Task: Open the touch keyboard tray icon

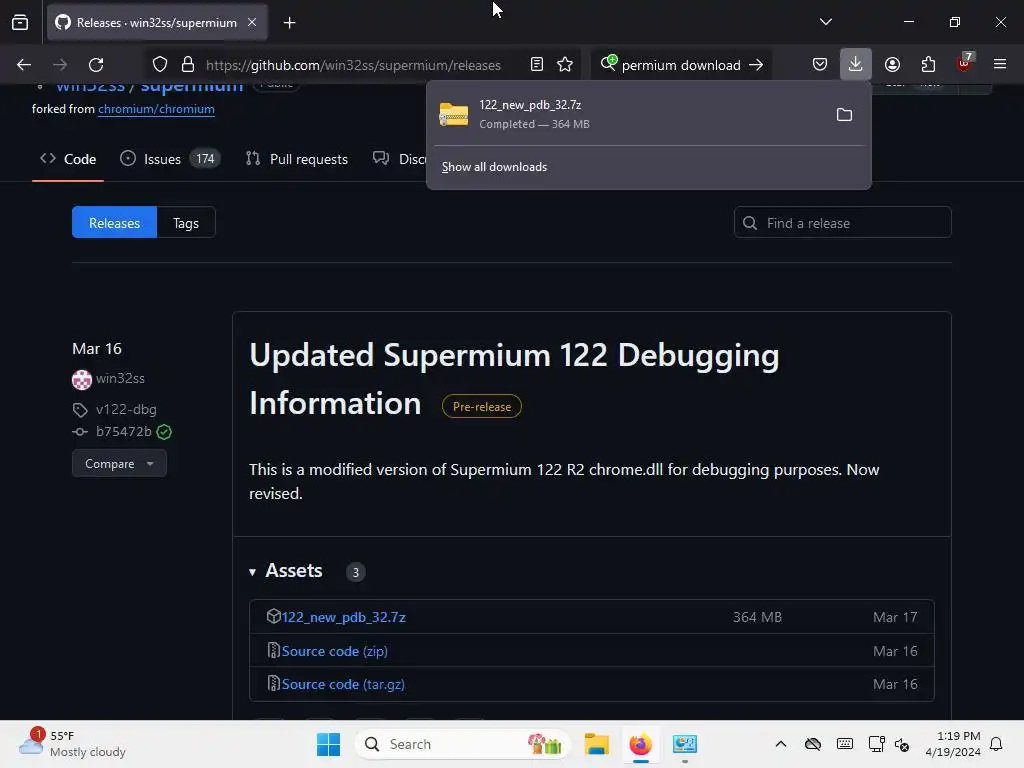Action: click(844, 744)
